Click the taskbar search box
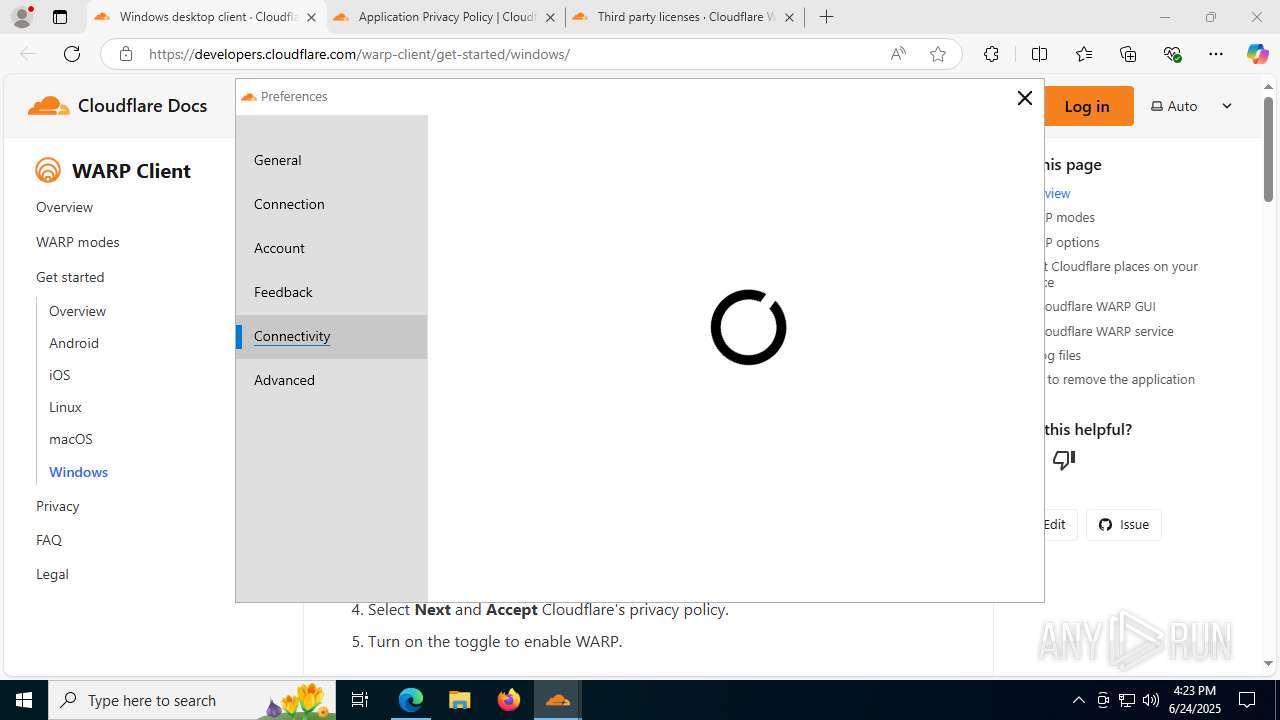The width and height of the screenshot is (1280, 720). coord(193,700)
